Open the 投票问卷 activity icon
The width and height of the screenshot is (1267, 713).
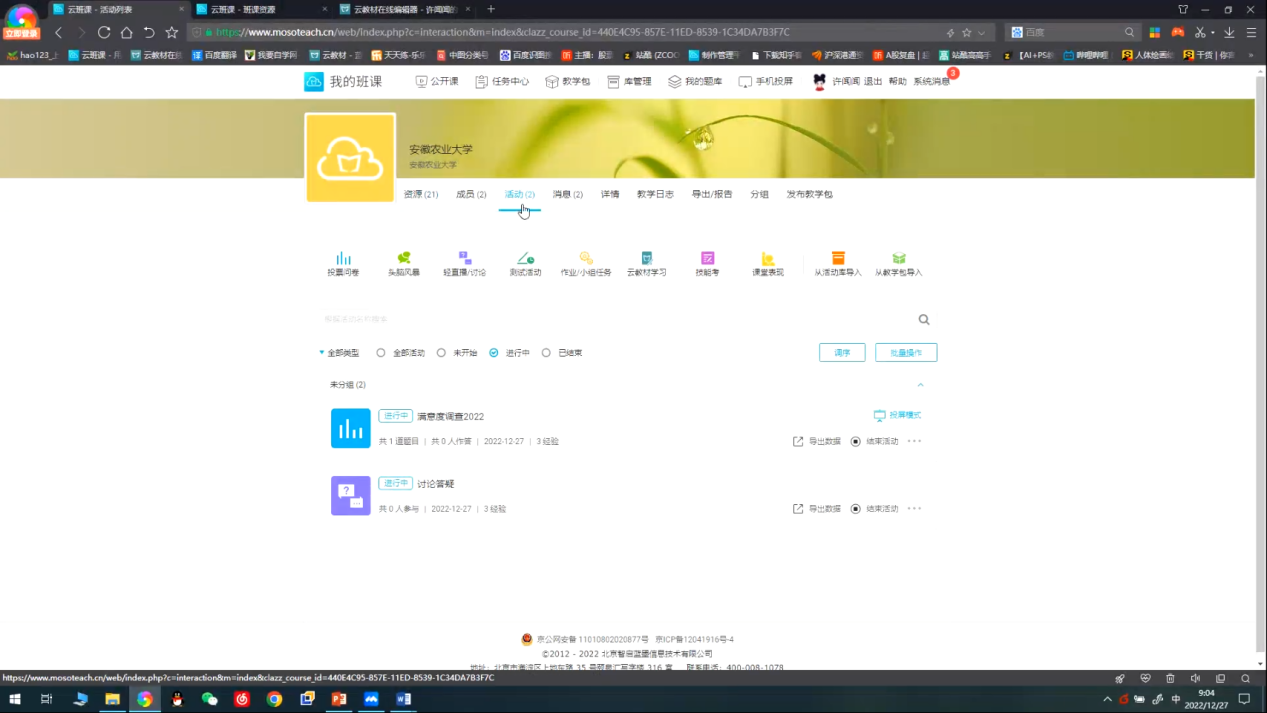[x=343, y=263]
